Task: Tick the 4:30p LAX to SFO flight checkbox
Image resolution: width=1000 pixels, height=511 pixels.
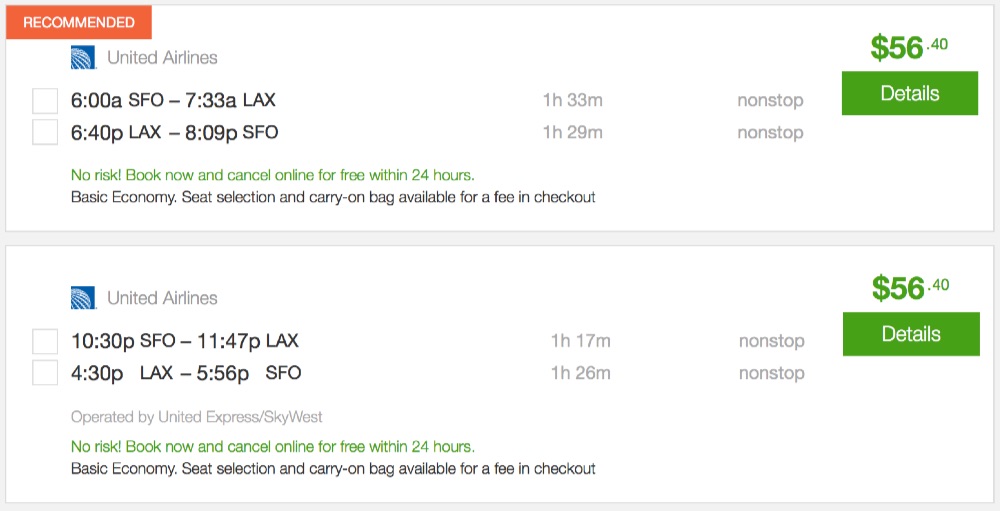Action: point(45,373)
